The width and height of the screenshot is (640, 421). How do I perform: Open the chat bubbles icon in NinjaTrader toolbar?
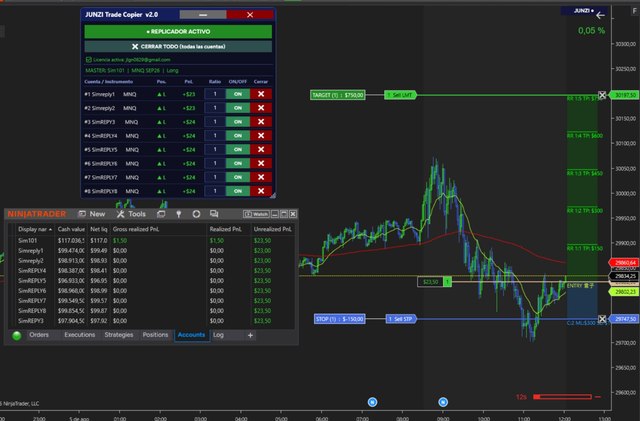pyautogui.click(x=214, y=214)
